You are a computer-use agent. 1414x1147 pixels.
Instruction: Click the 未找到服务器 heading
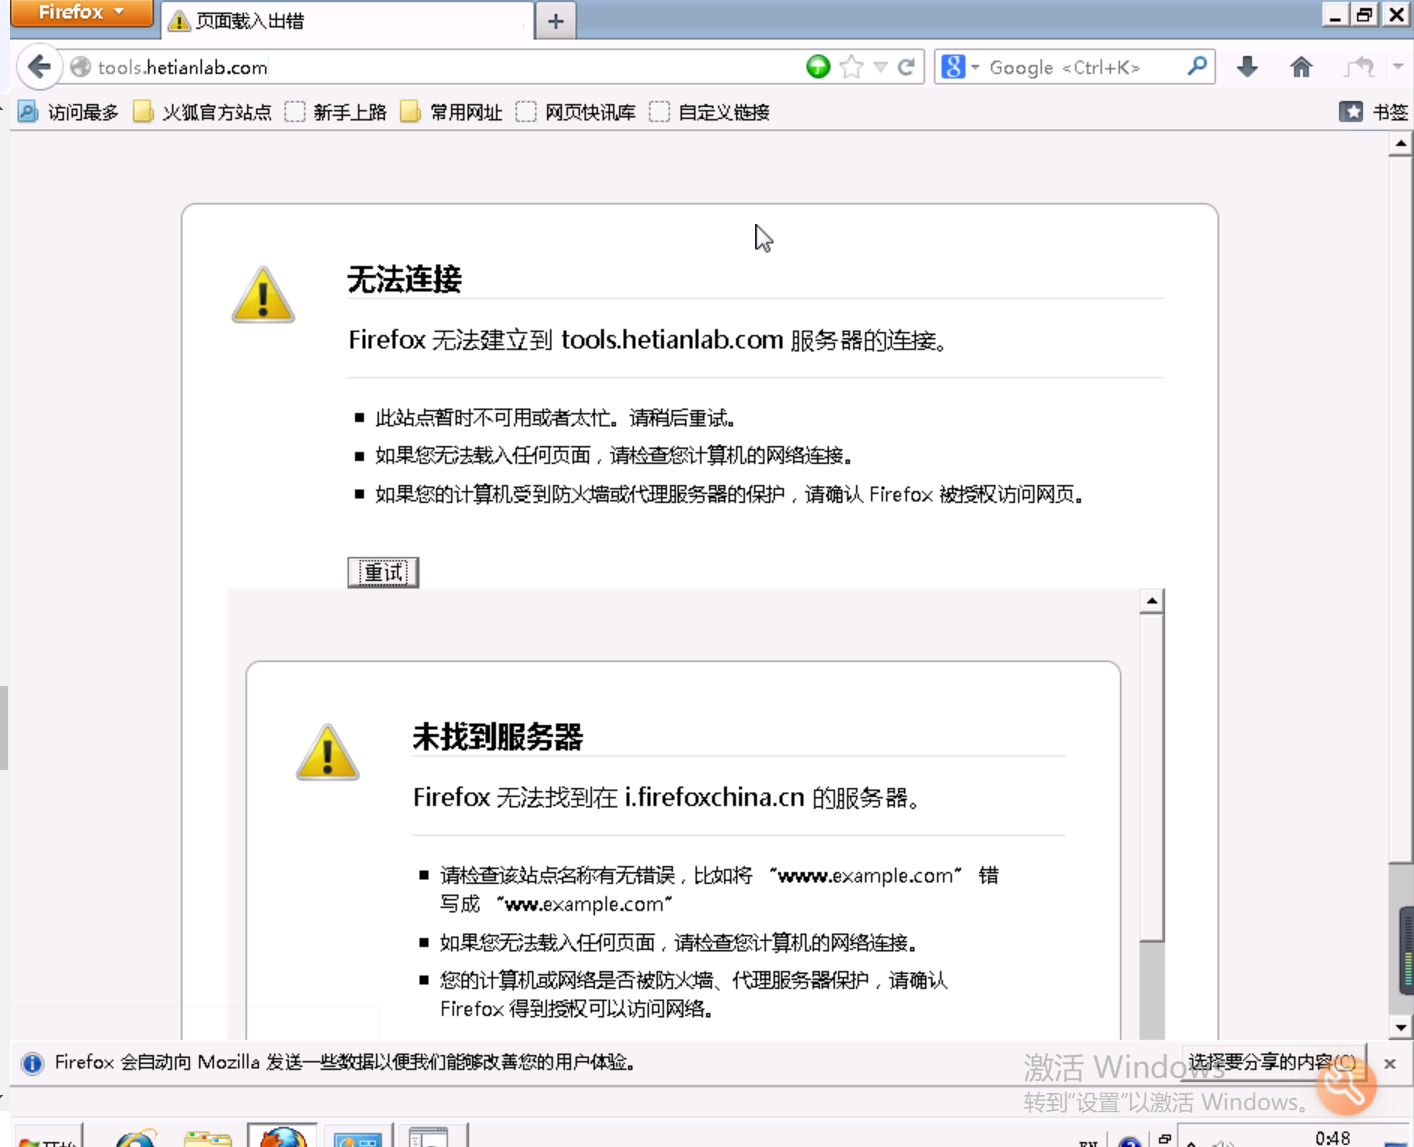[497, 737]
